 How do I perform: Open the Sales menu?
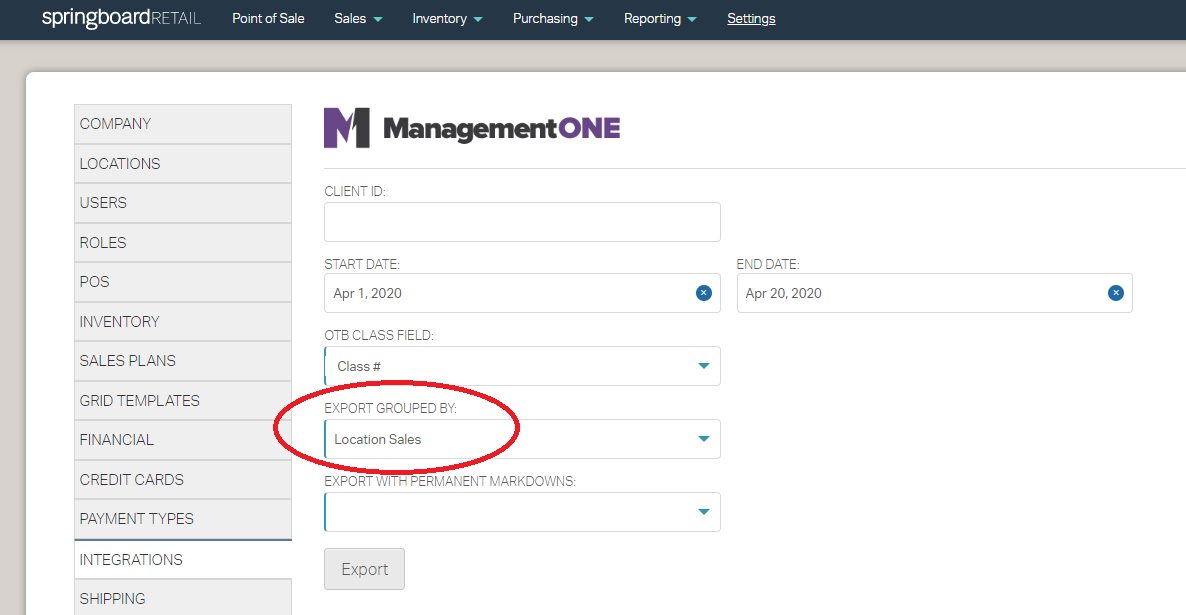(x=358, y=19)
